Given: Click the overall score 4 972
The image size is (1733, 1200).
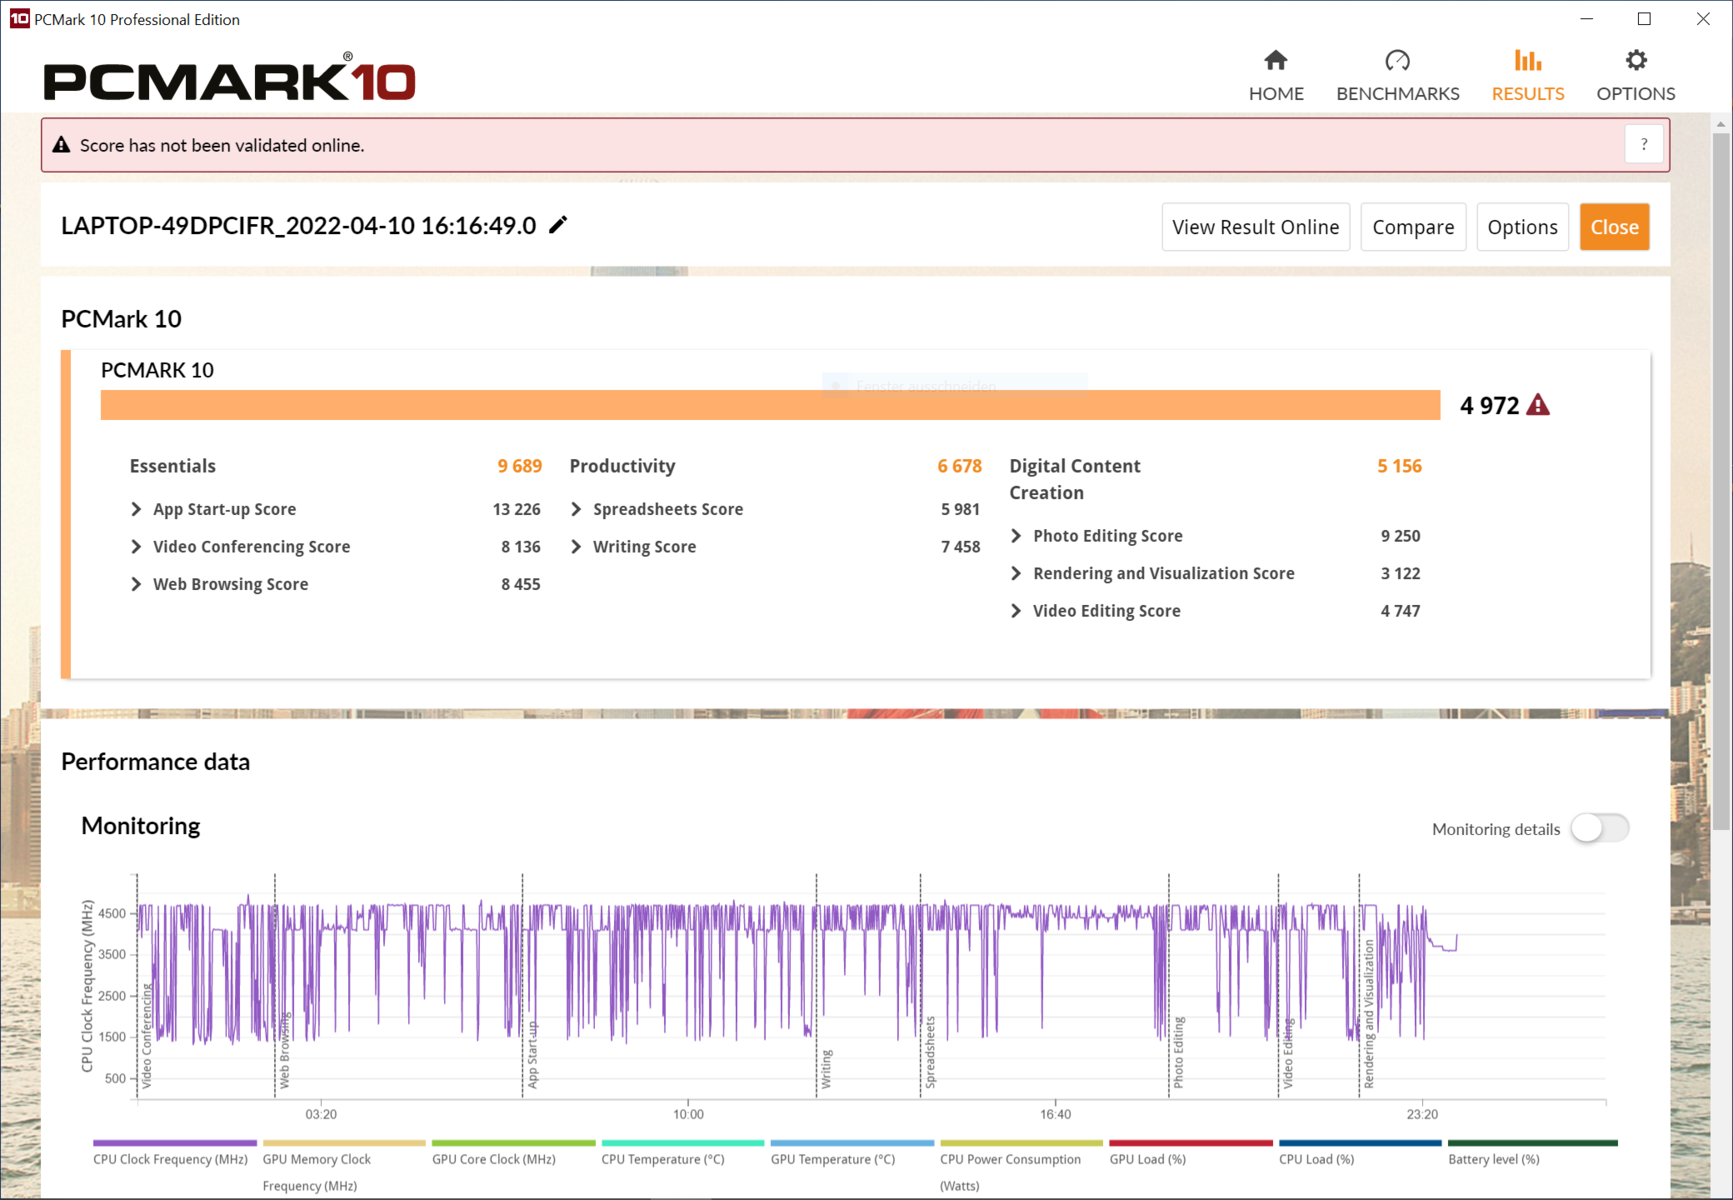Looking at the screenshot, I should coord(1489,405).
